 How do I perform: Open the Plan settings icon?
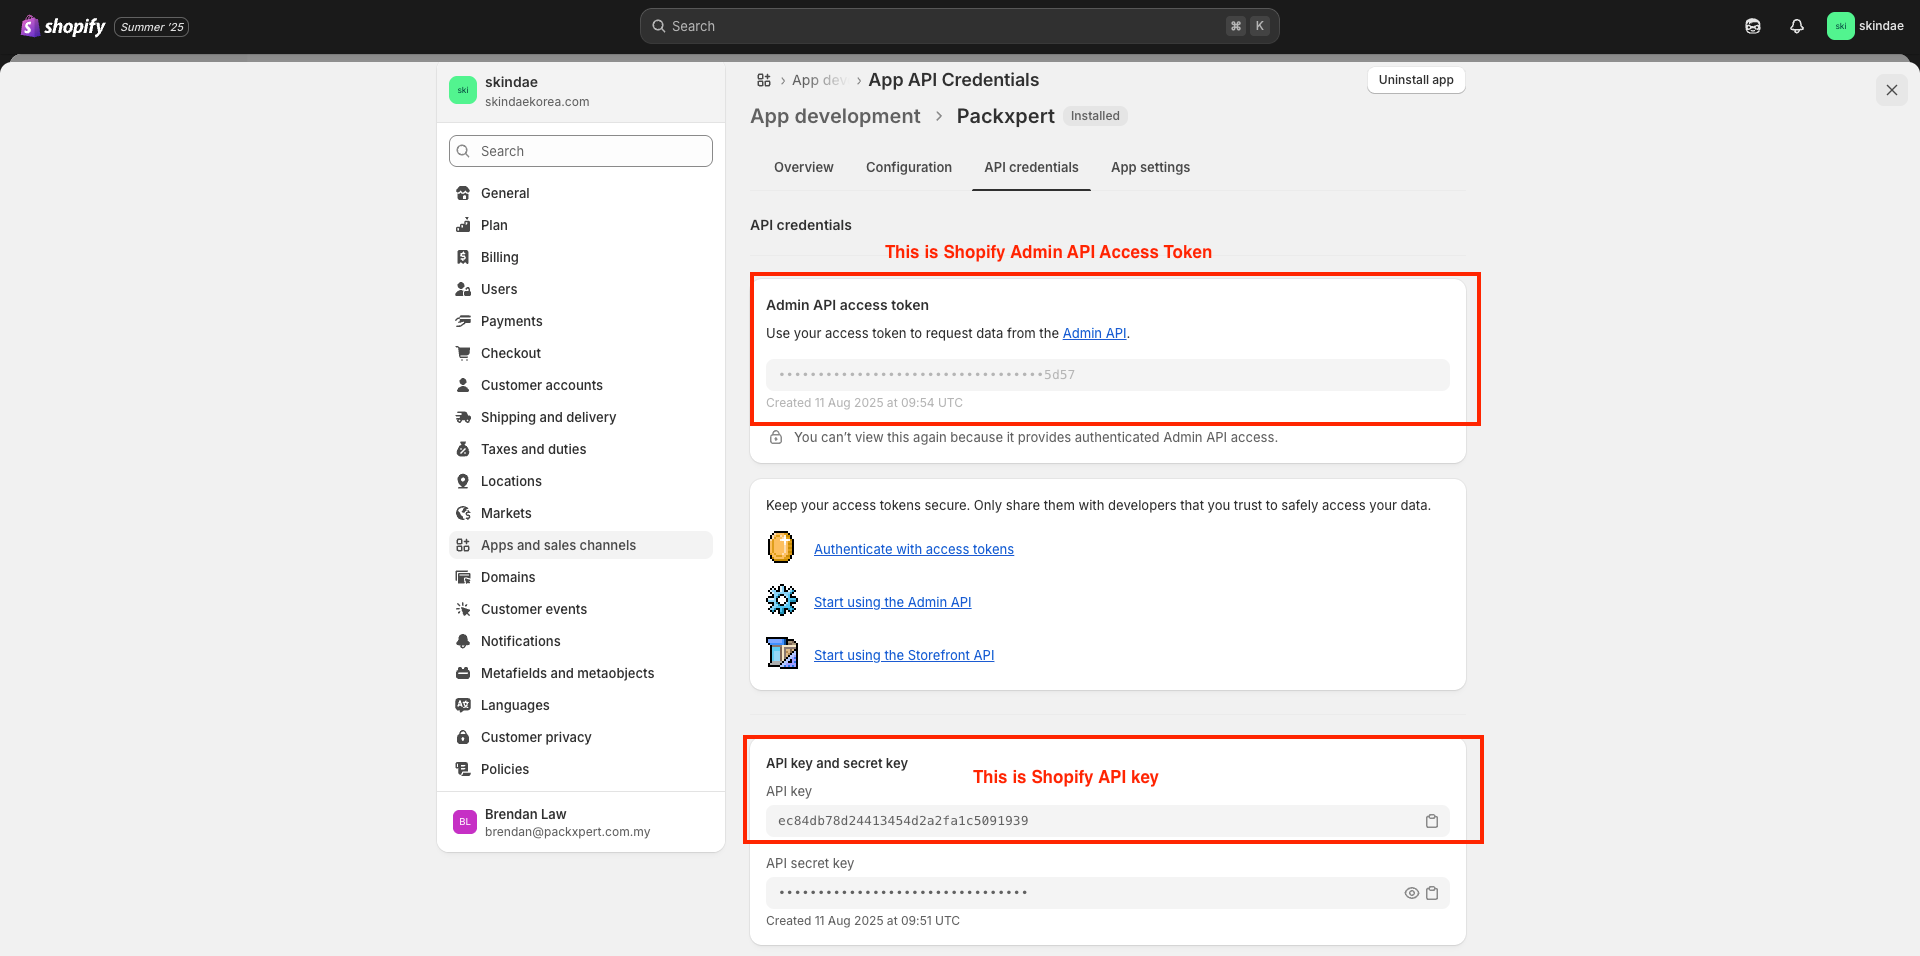pos(463,225)
